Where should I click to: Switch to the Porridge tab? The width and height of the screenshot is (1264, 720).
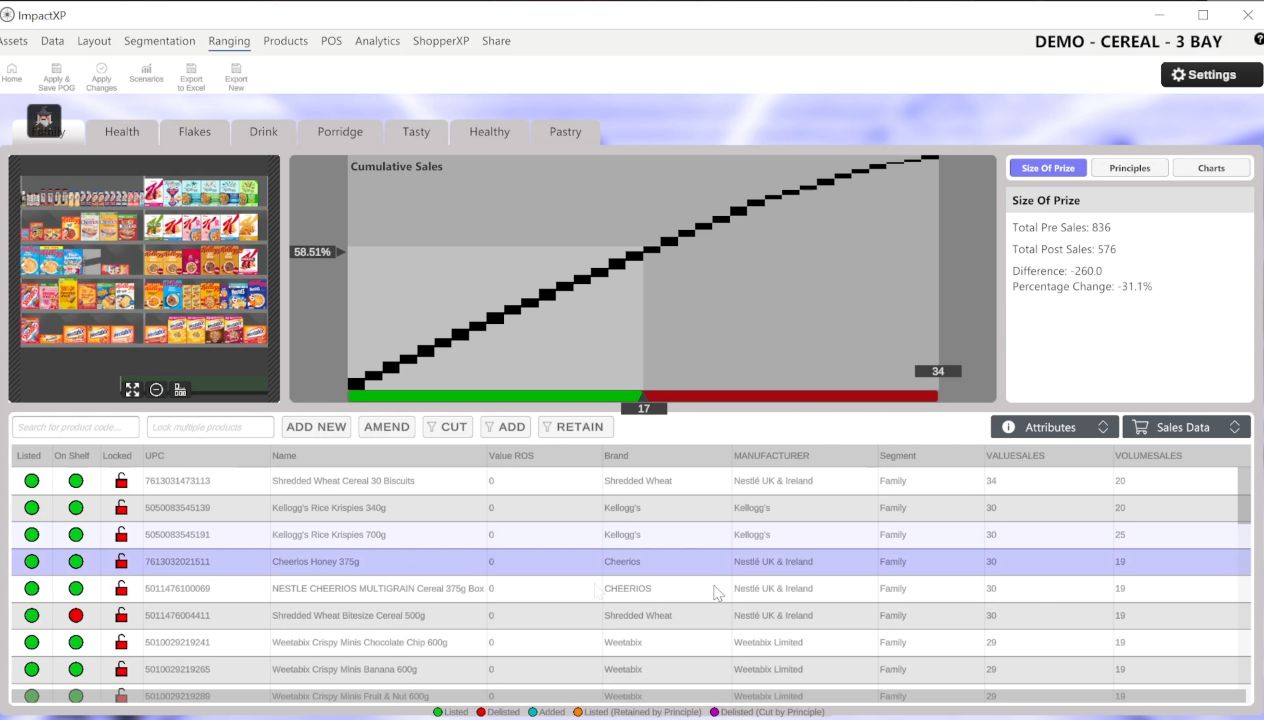click(340, 131)
